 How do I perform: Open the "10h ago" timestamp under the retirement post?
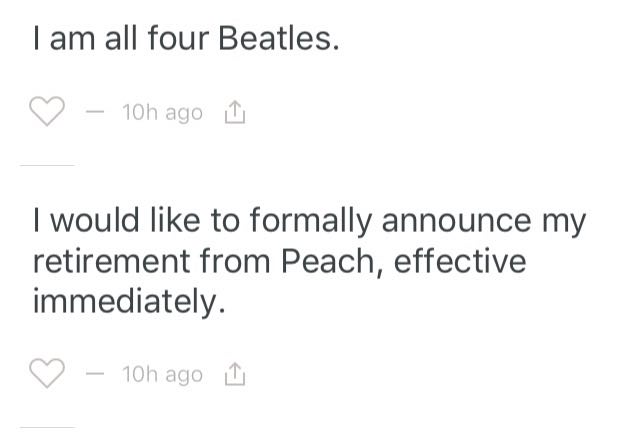pos(161,375)
